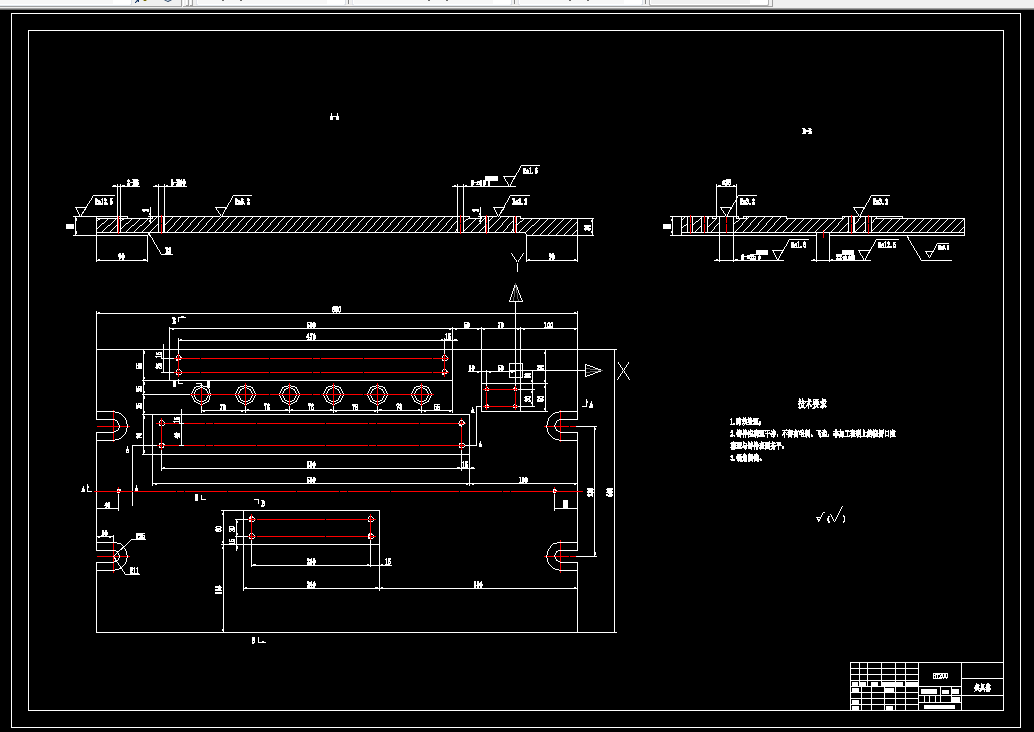Click the first line of technical requirements
This screenshot has width=1034, height=732.
click(745, 421)
